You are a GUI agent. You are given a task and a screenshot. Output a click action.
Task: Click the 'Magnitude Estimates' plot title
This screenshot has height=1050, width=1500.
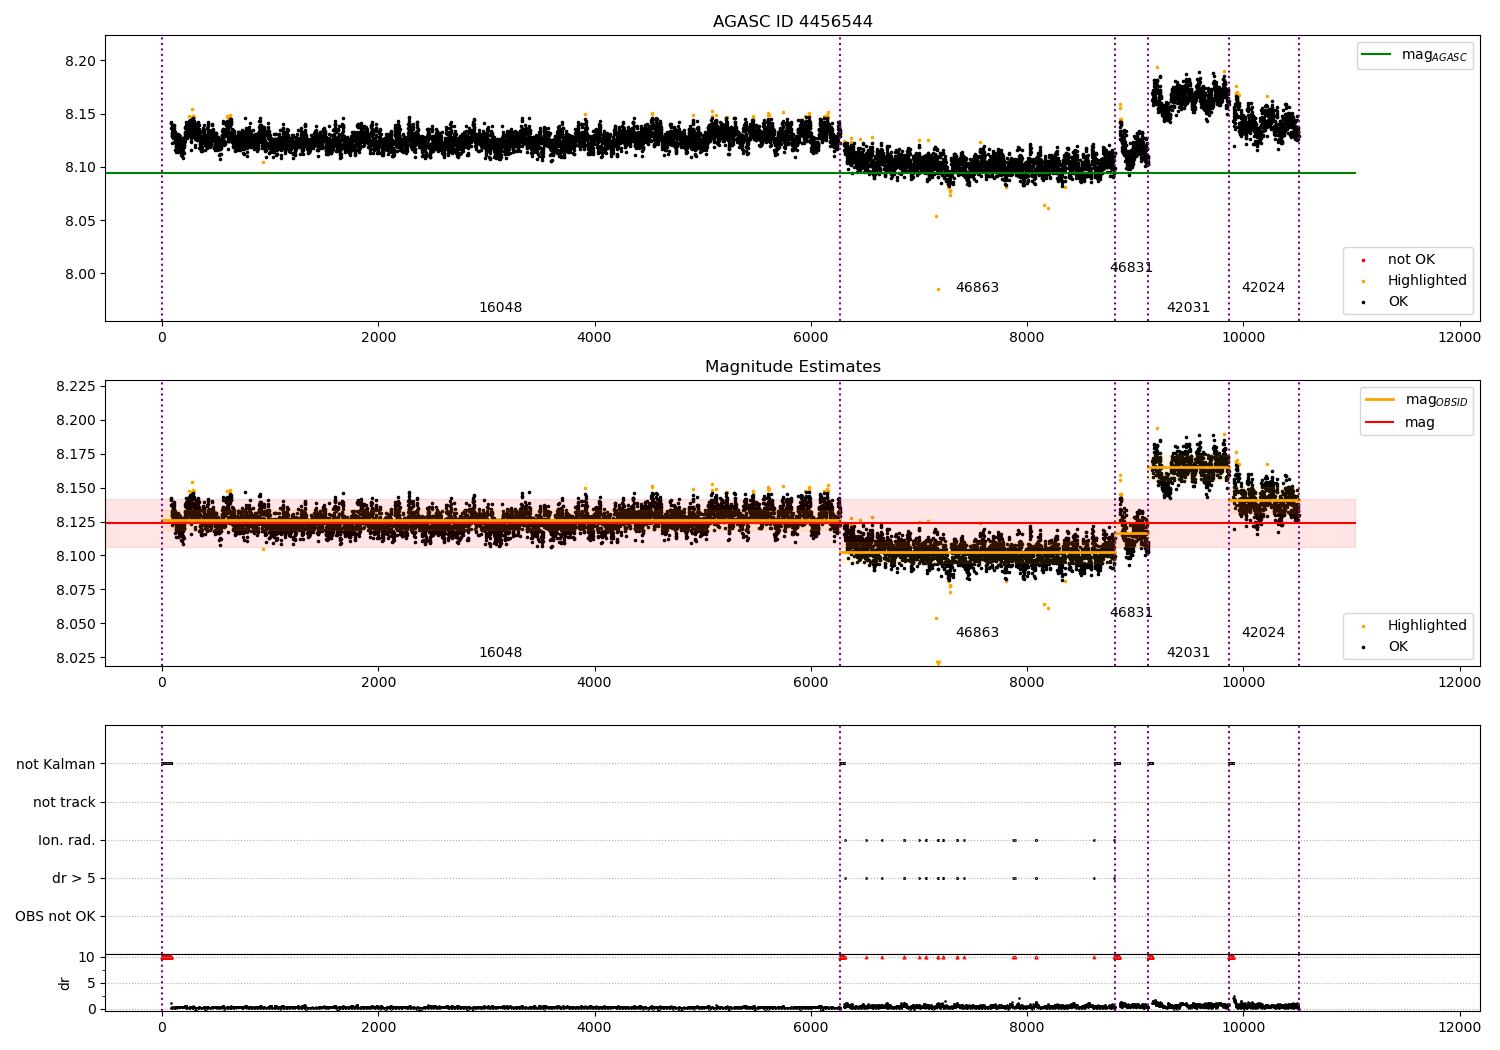[x=792, y=367]
